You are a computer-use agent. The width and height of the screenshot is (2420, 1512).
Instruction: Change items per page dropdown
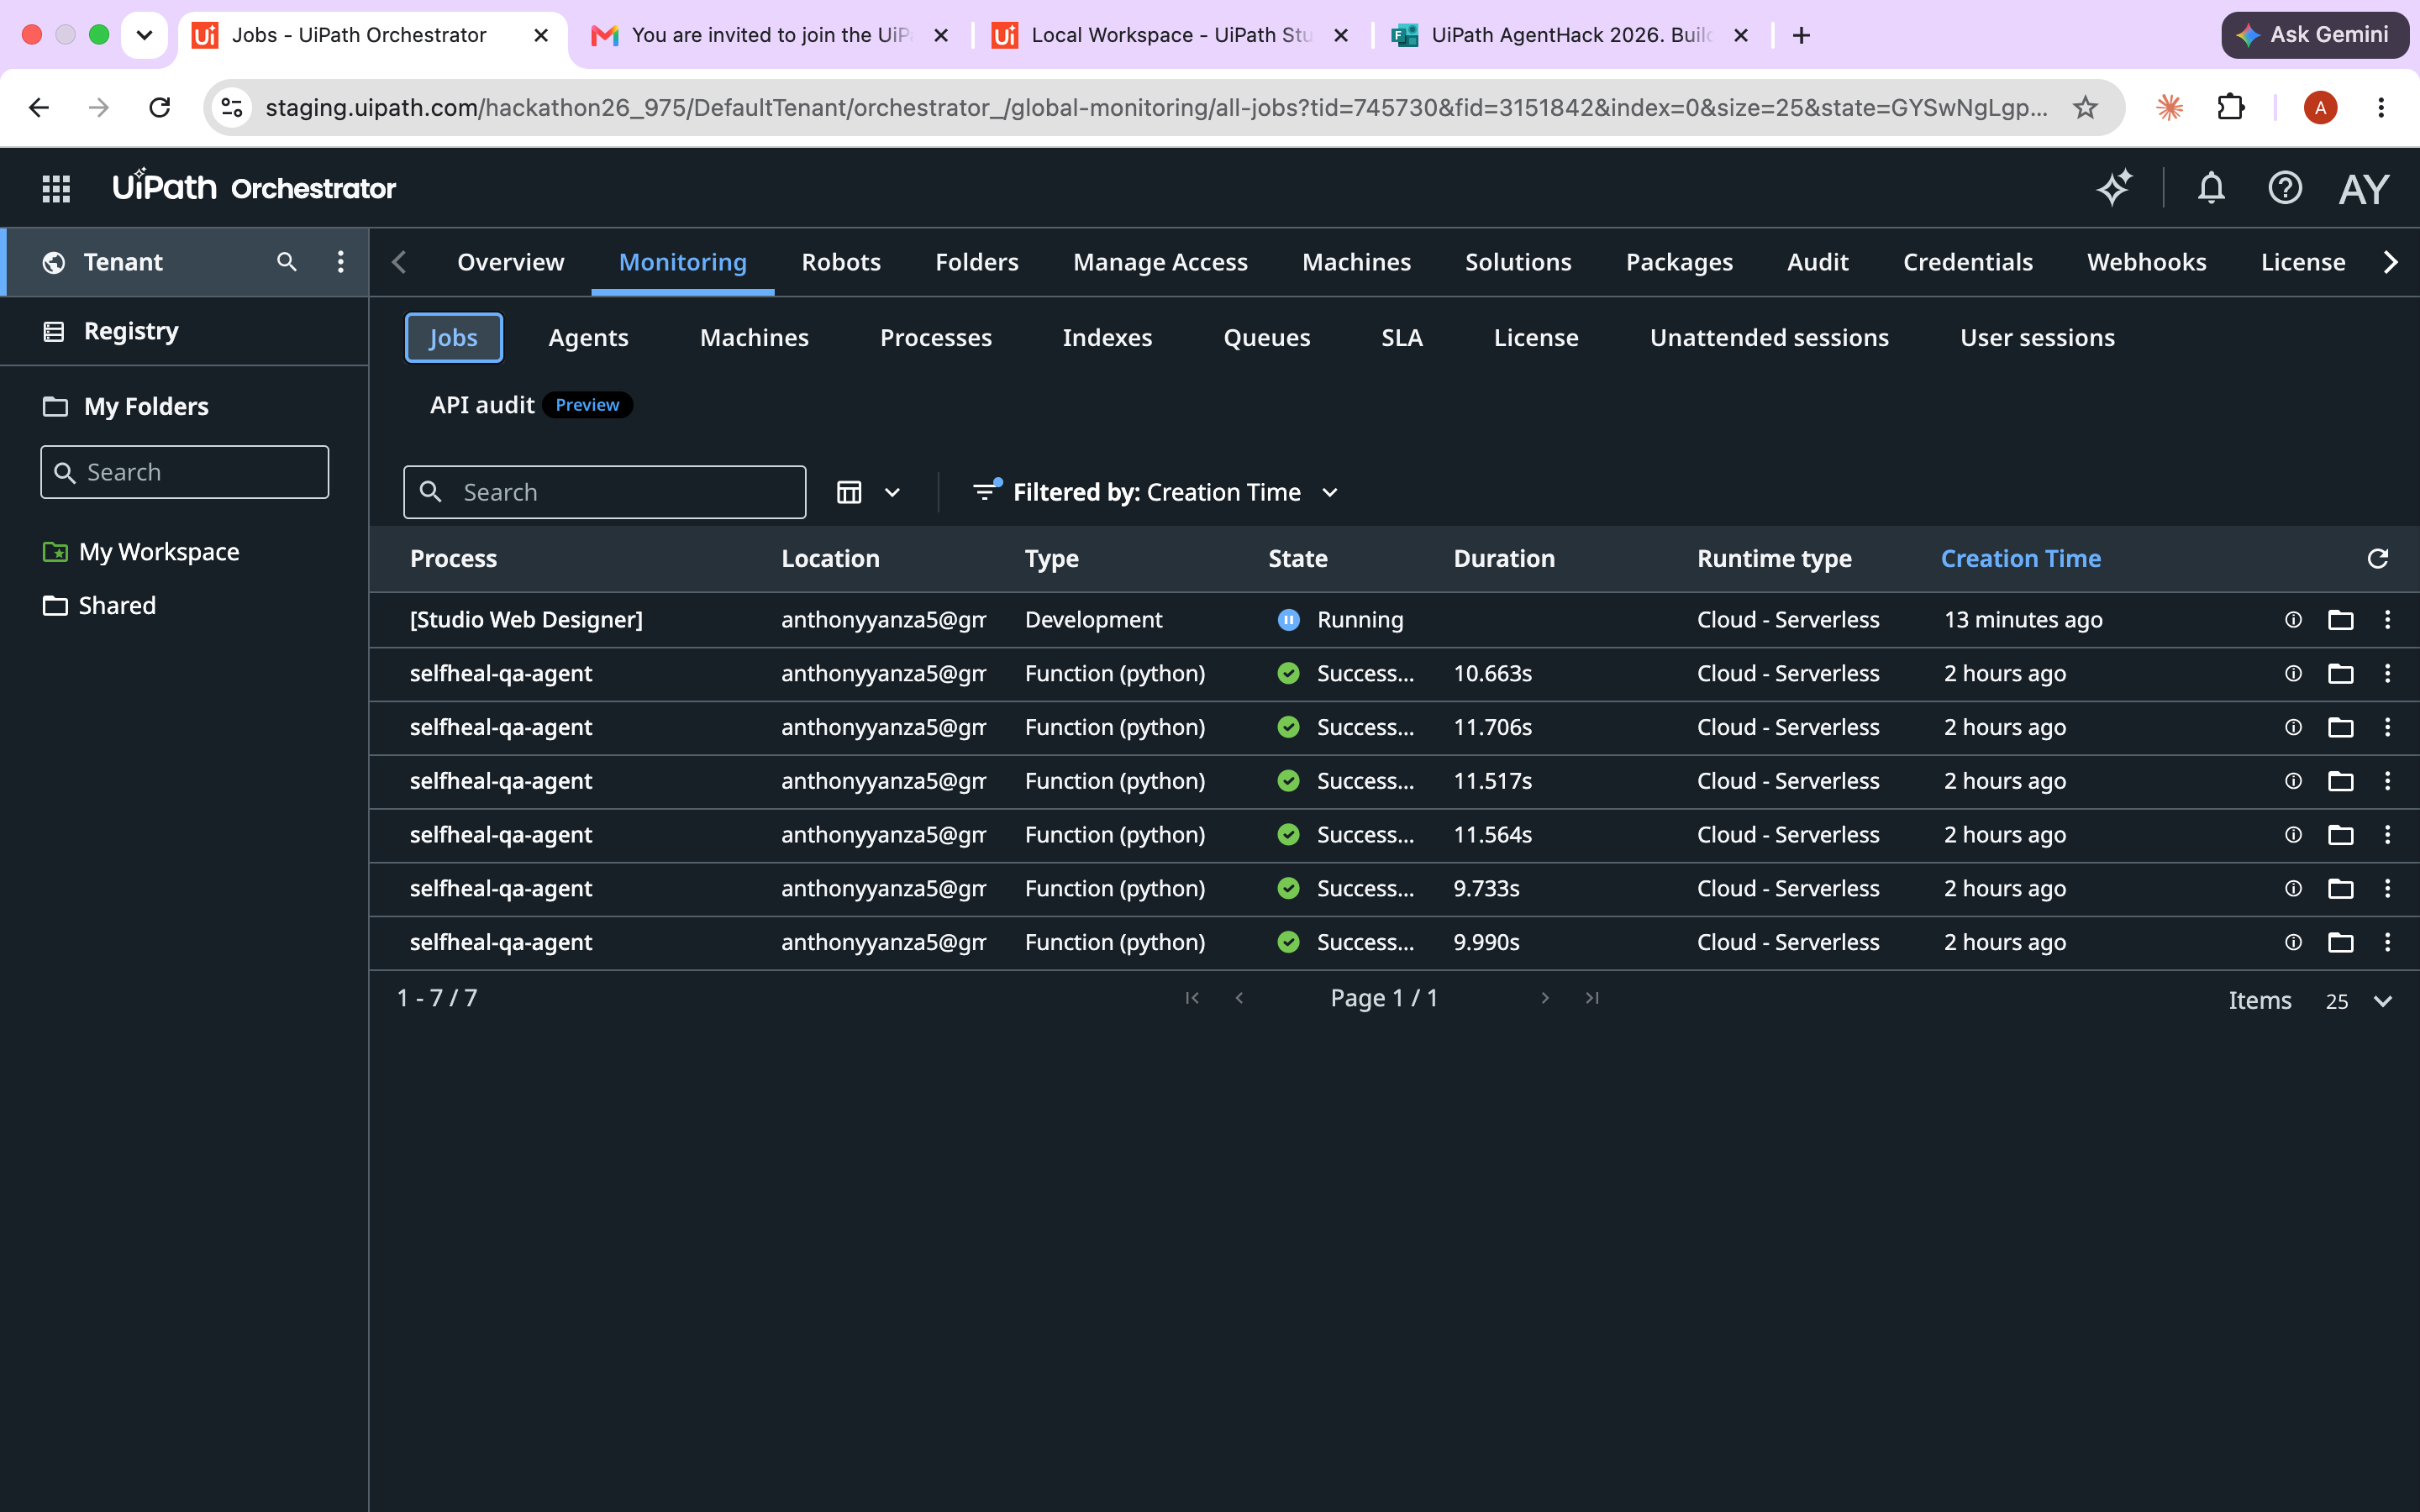coord(2358,1001)
